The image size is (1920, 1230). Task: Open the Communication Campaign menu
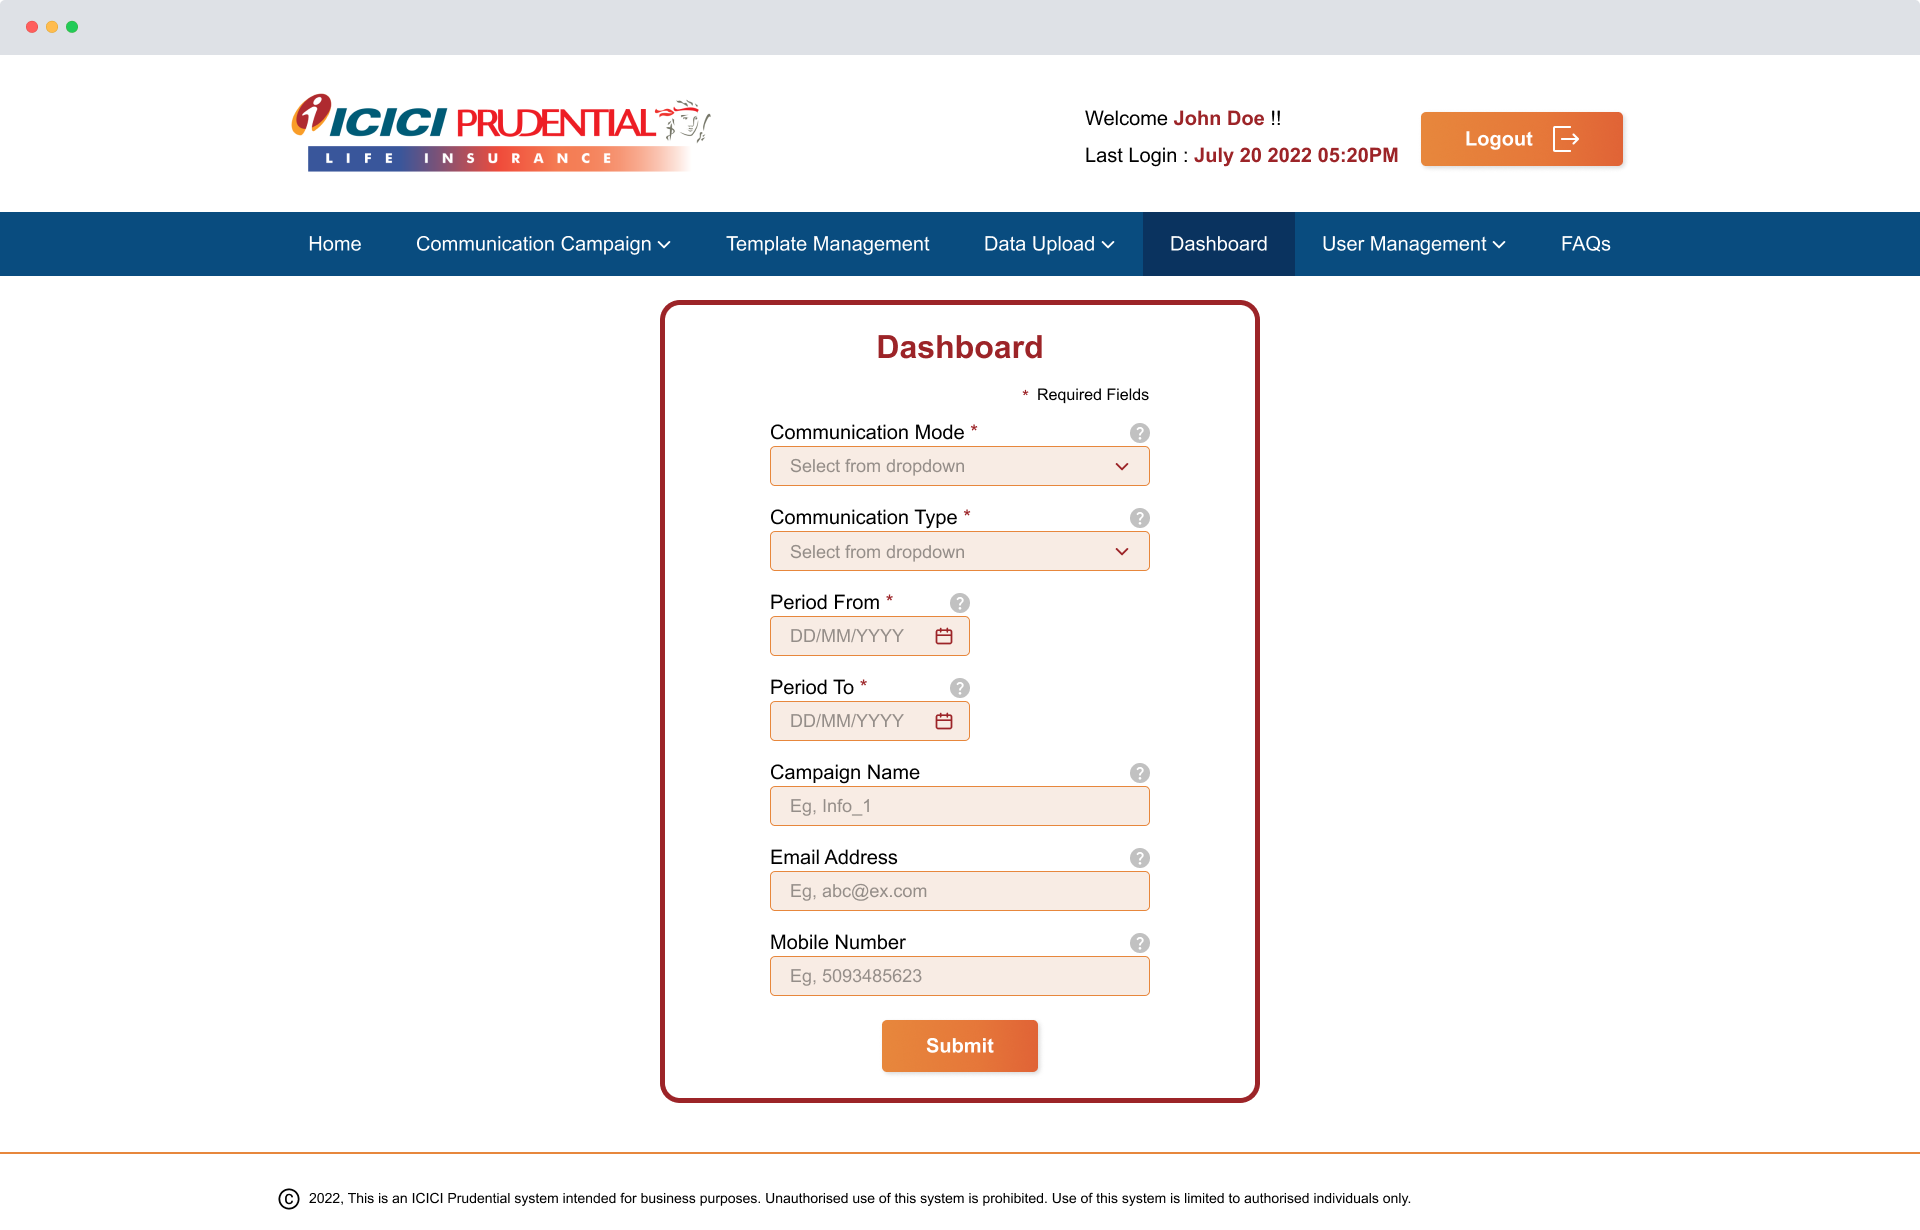[x=542, y=243]
